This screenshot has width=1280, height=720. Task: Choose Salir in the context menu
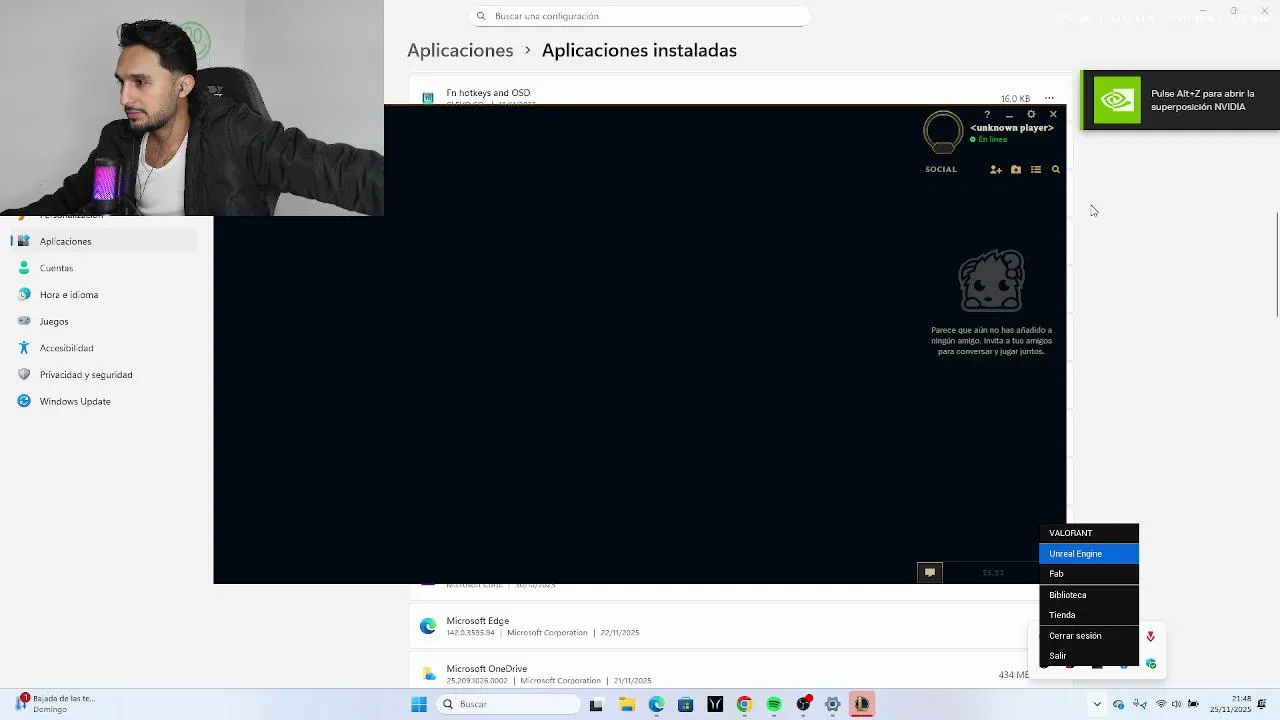(x=1089, y=656)
